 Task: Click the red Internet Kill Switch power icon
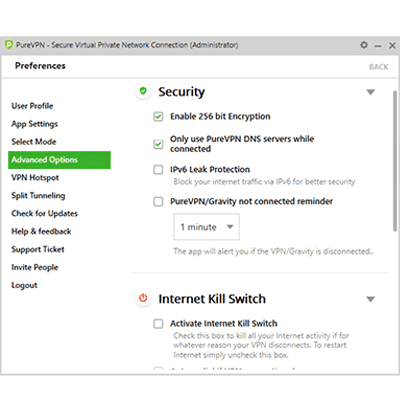click(143, 298)
